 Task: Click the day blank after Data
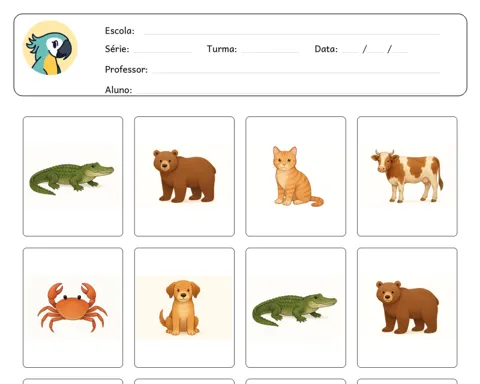[x=350, y=52]
